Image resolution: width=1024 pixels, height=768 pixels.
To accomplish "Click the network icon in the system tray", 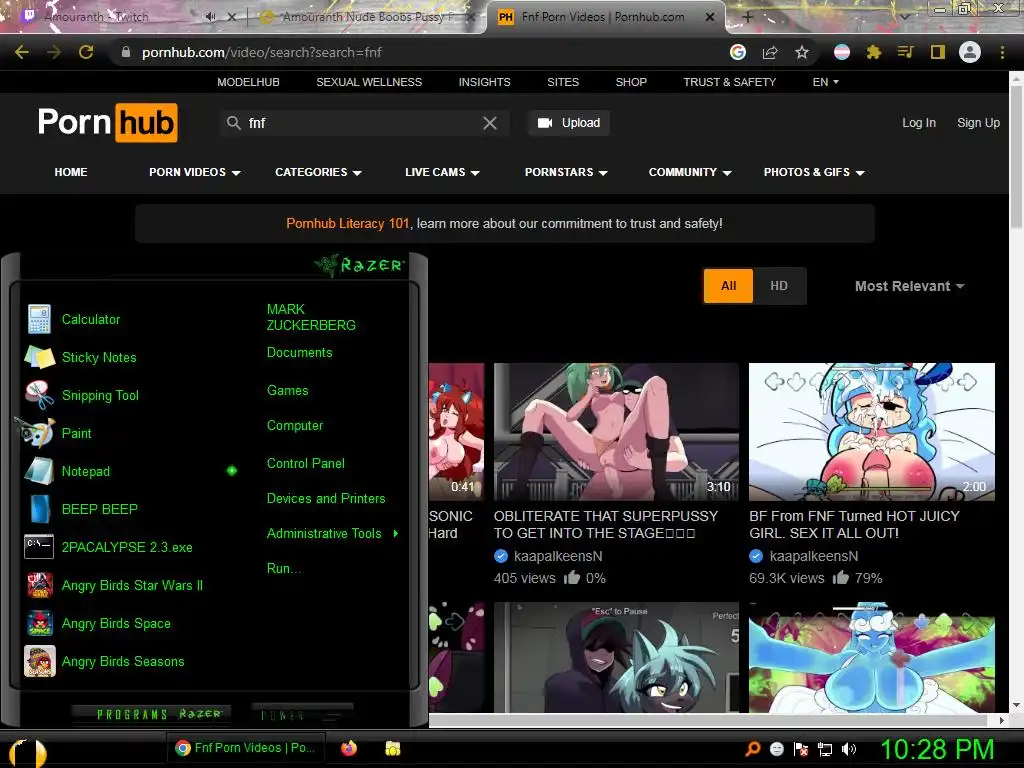I will 825,749.
